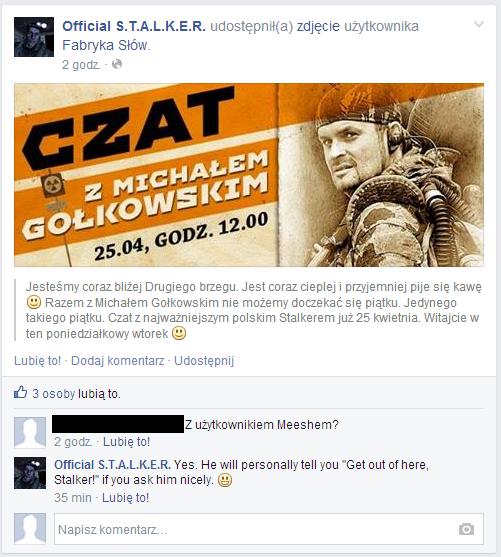Viewport: 501px width, 557px height.
Task: Show the '3 osoby' who like this
Action: pos(54,394)
